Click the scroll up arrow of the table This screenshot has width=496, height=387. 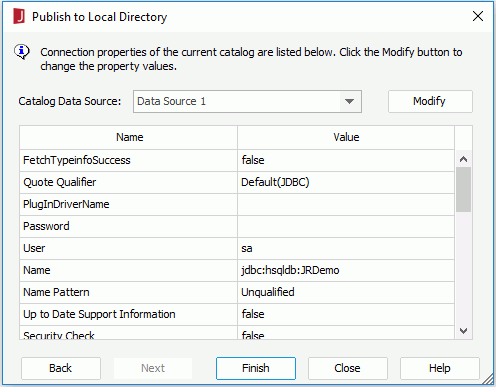463,159
